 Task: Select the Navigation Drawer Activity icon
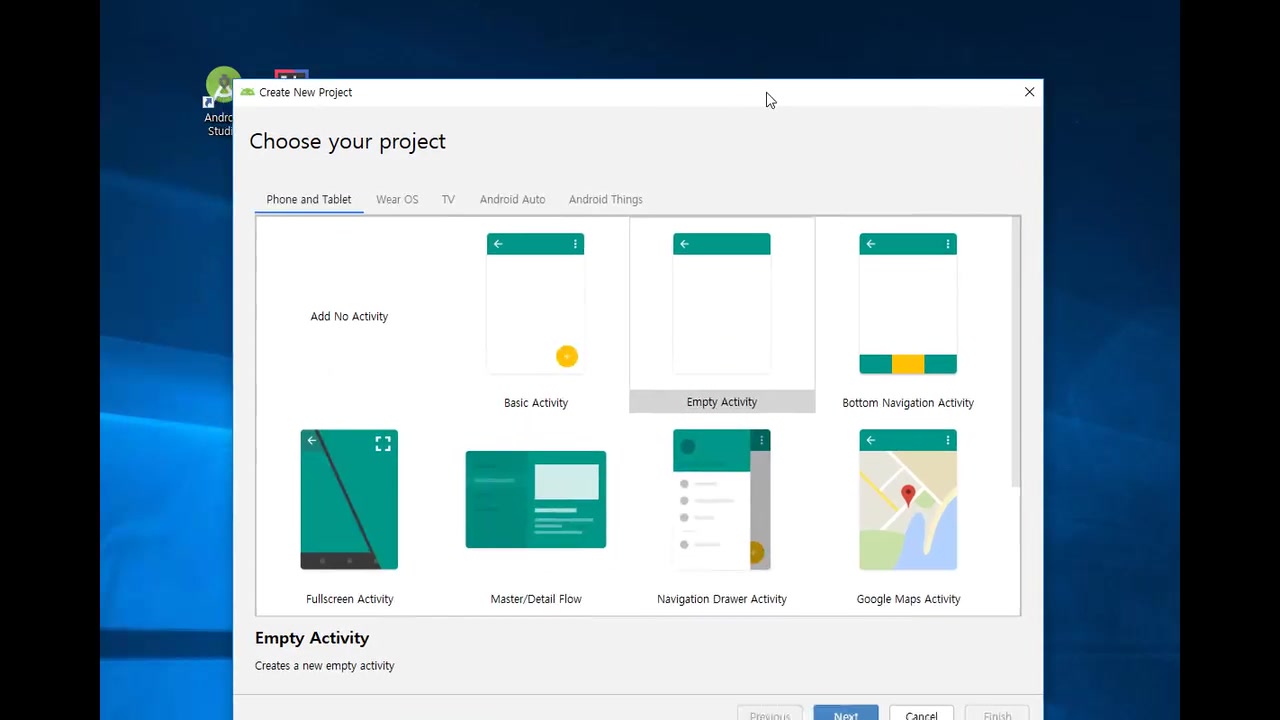pos(721,500)
